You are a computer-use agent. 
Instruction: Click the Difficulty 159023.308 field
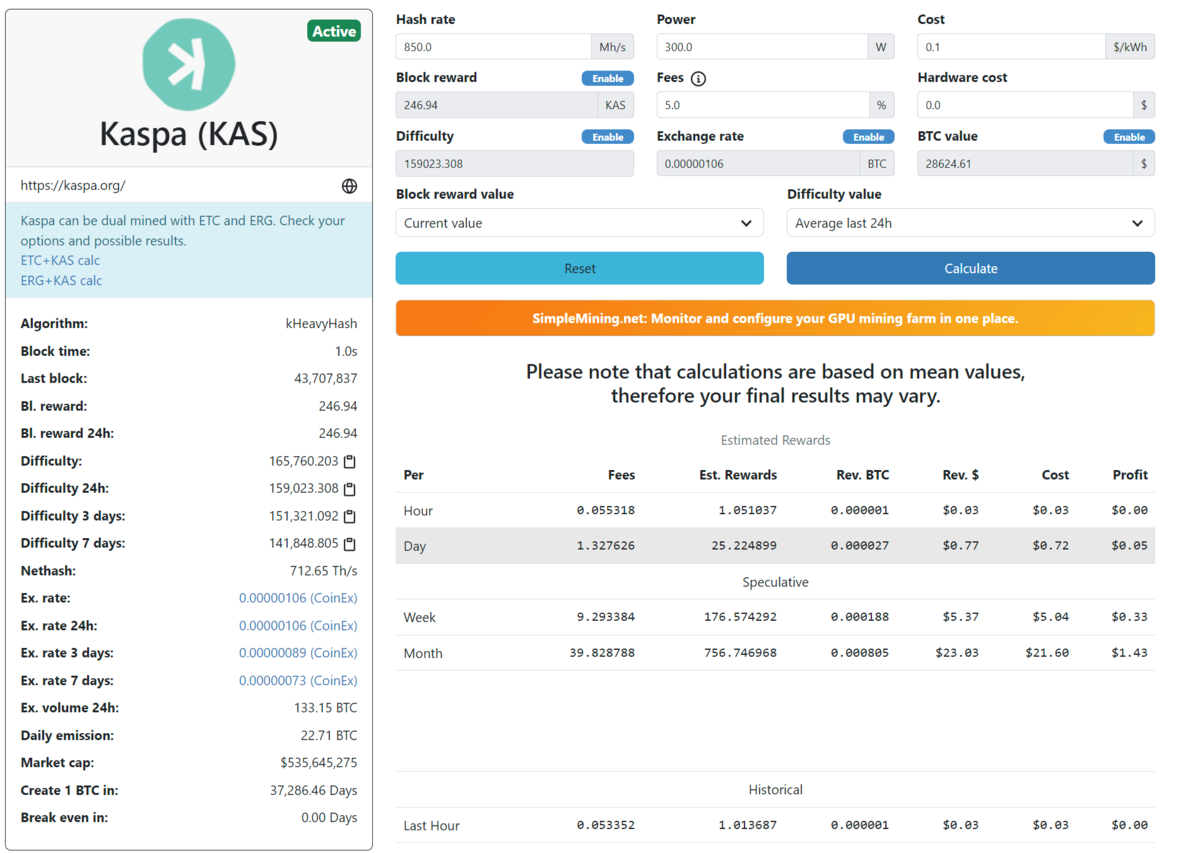click(514, 163)
